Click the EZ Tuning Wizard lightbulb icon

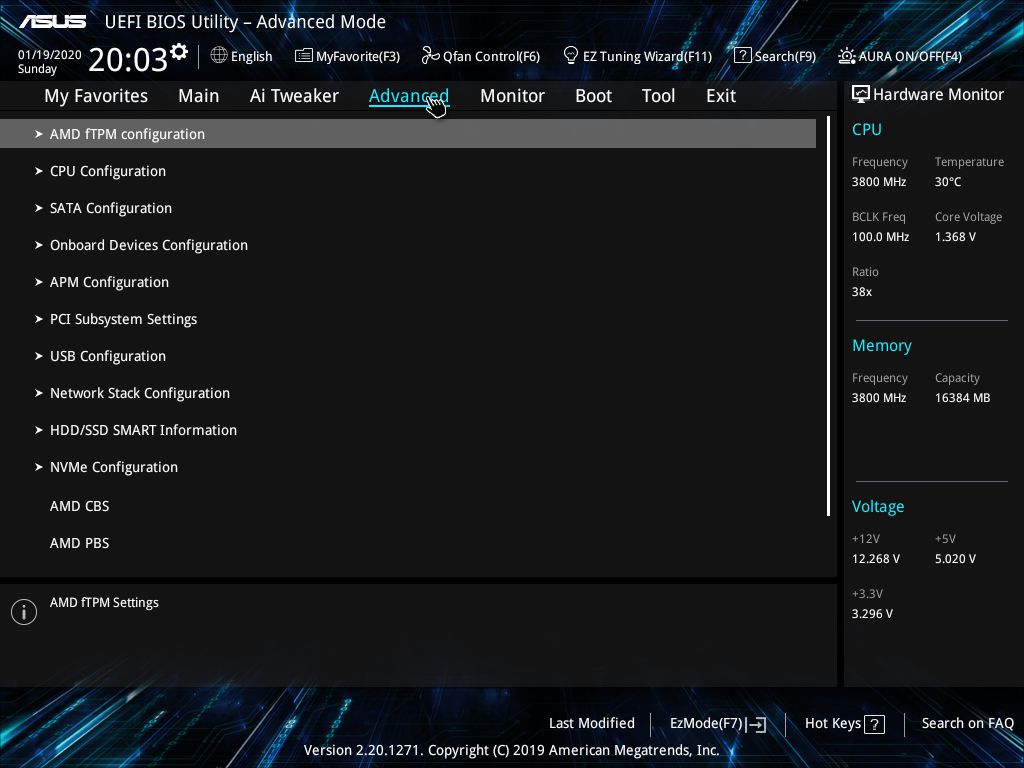571,56
